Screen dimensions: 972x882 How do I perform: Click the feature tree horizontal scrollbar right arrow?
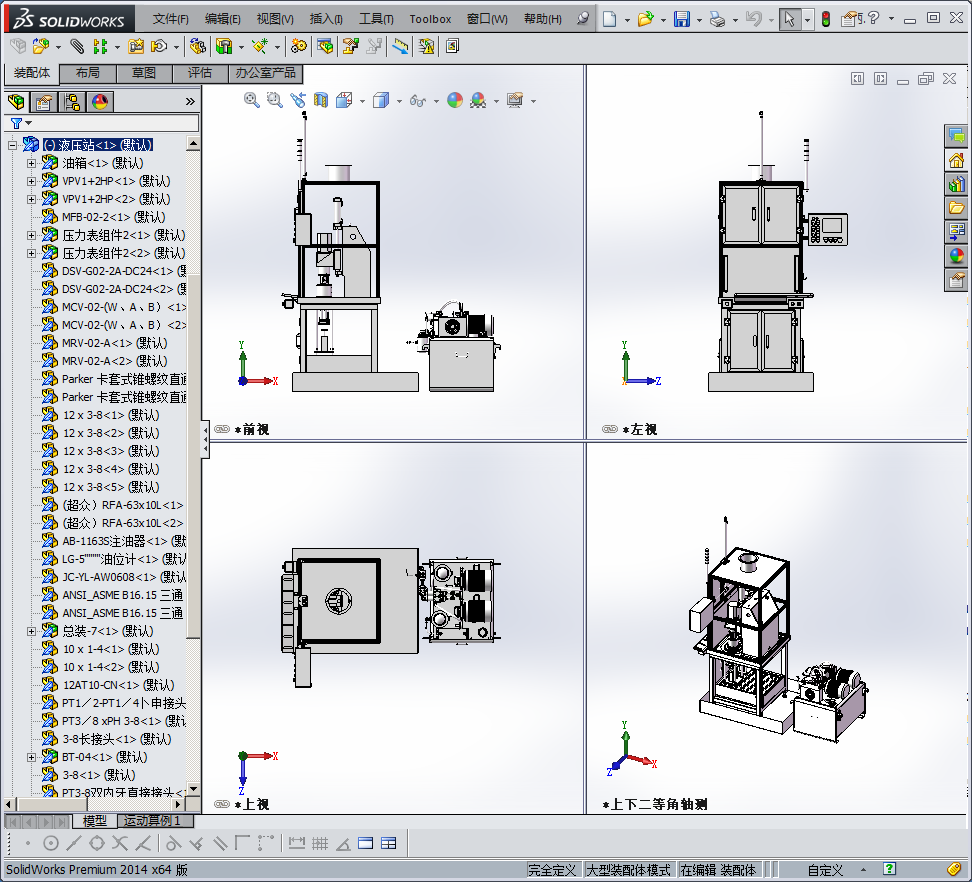[x=178, y=805]
